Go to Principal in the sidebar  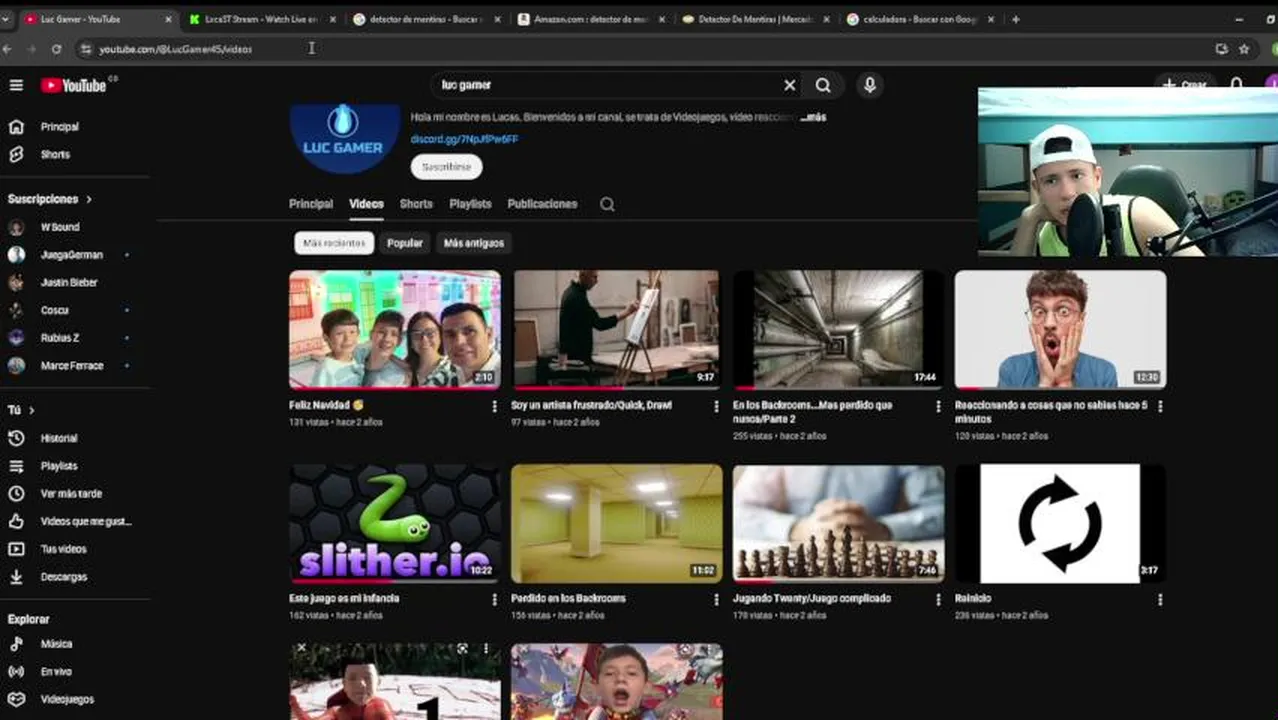[x=59, y=127]
